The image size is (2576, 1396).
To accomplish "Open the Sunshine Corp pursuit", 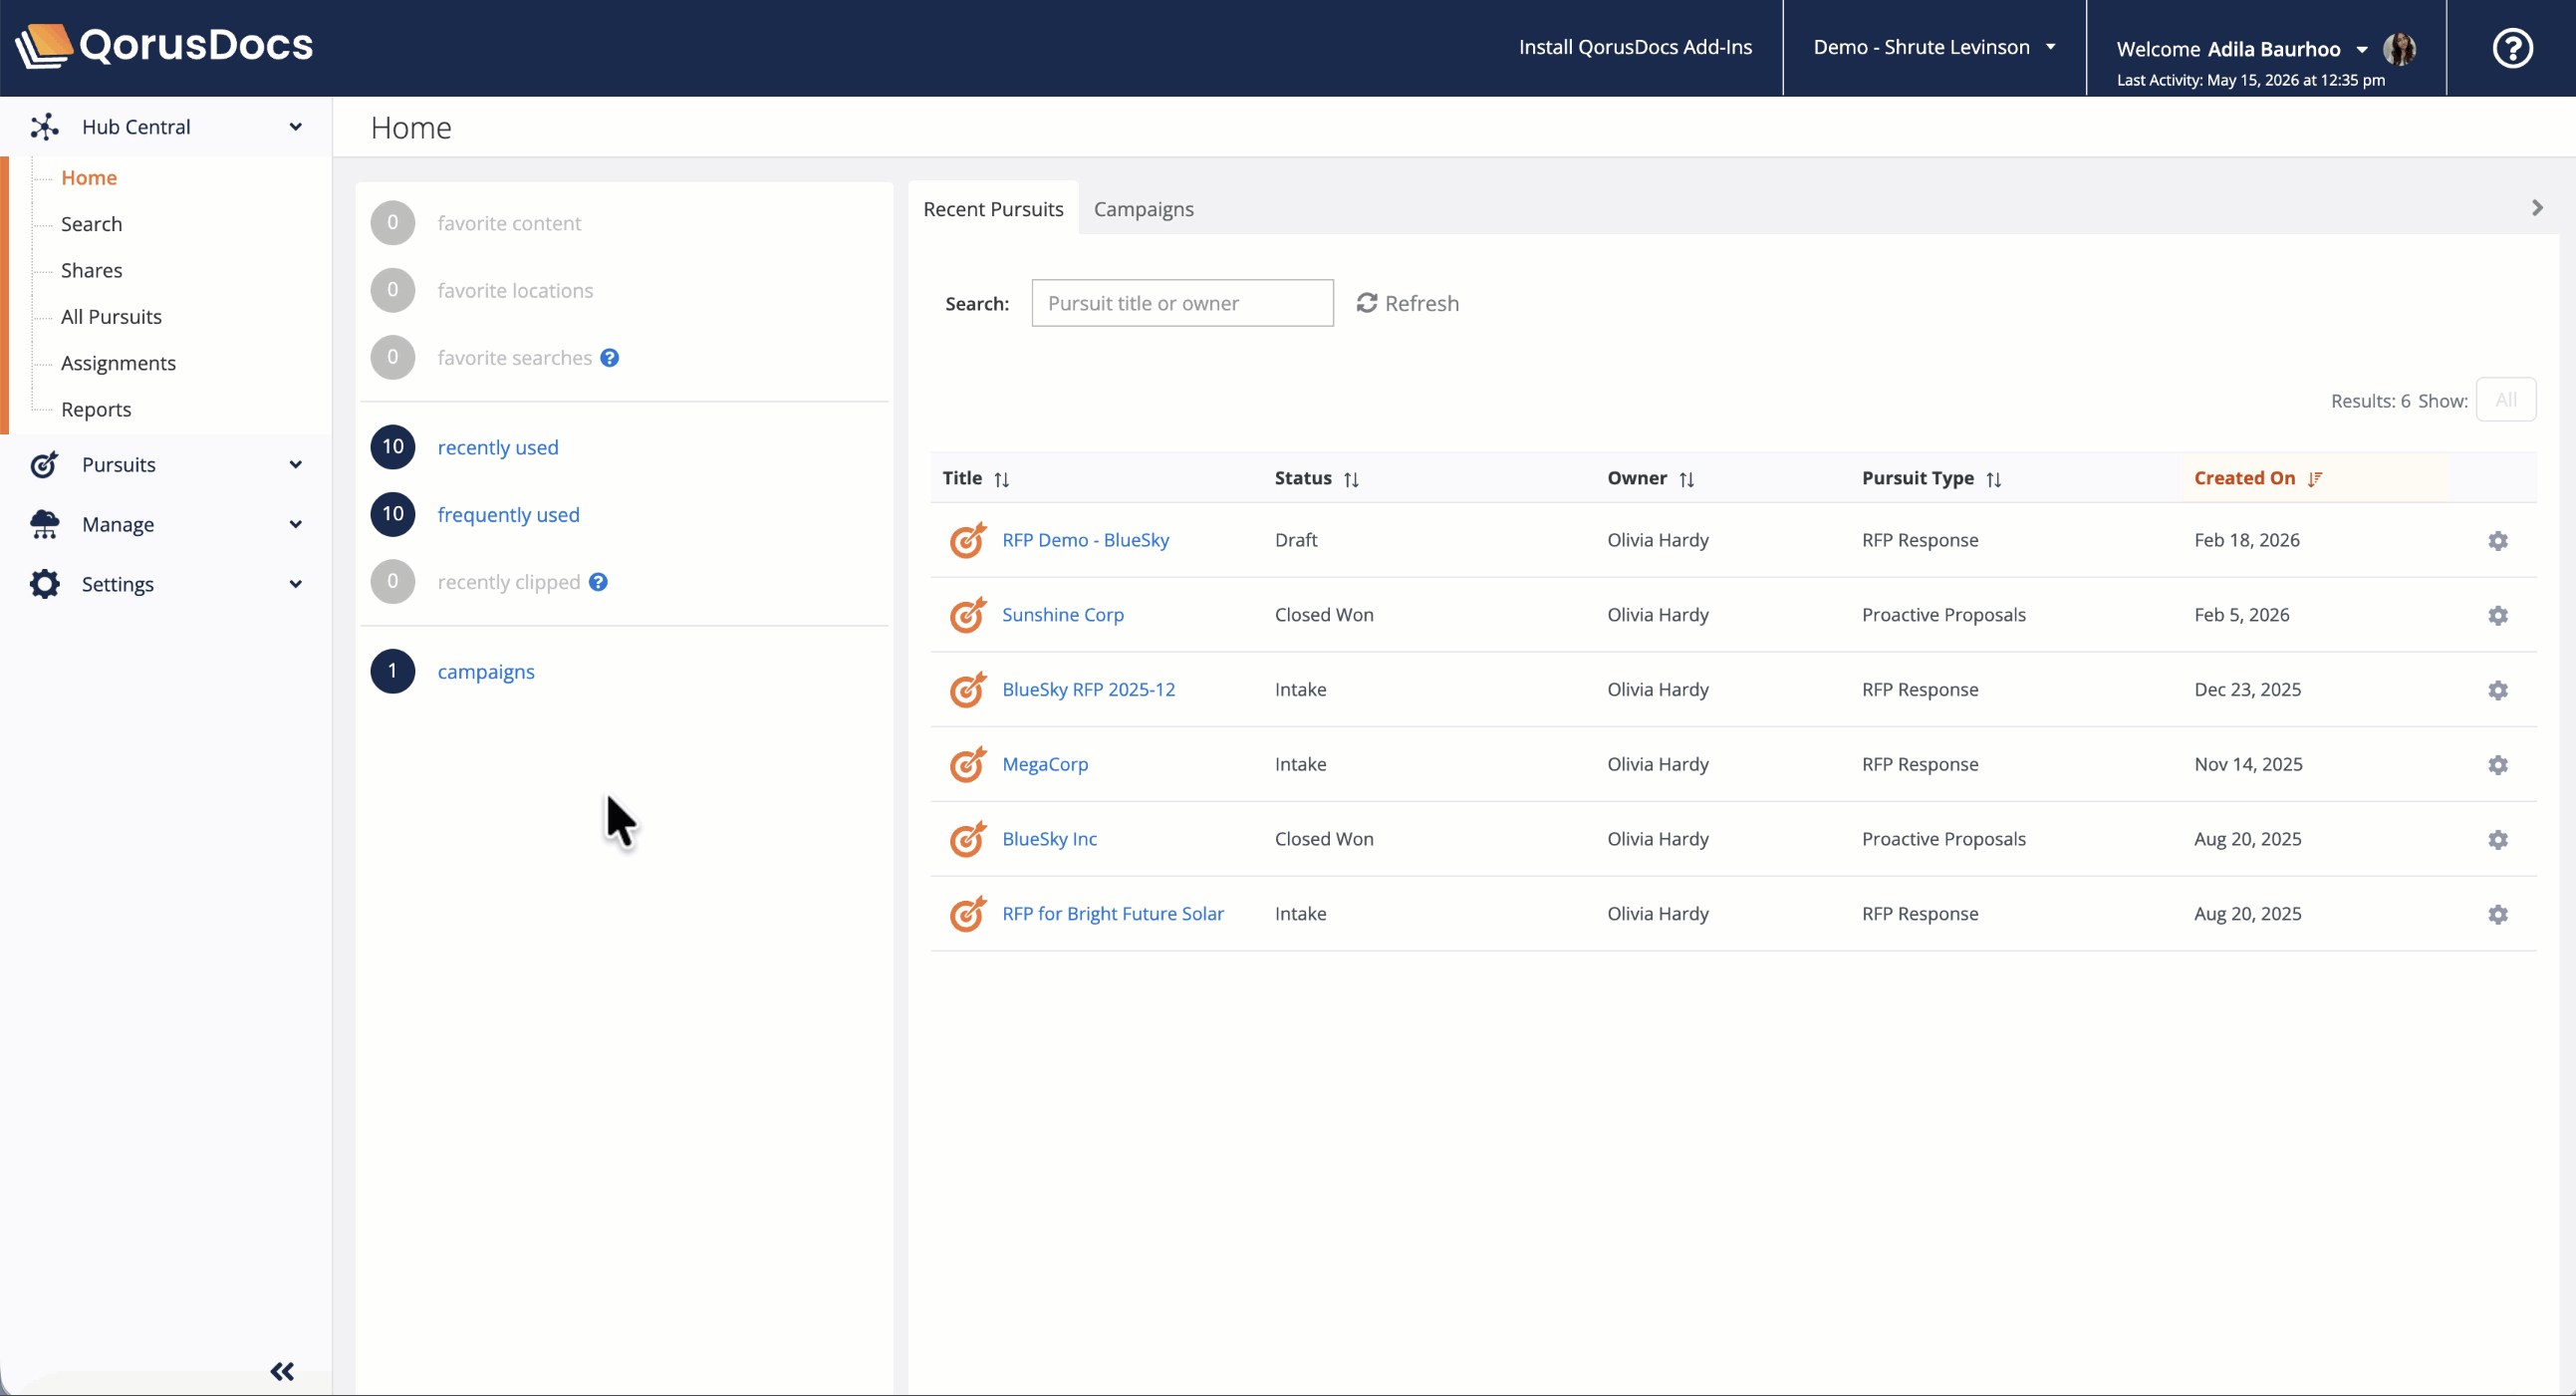I will pyautogui.click(x=1063, y=615).
